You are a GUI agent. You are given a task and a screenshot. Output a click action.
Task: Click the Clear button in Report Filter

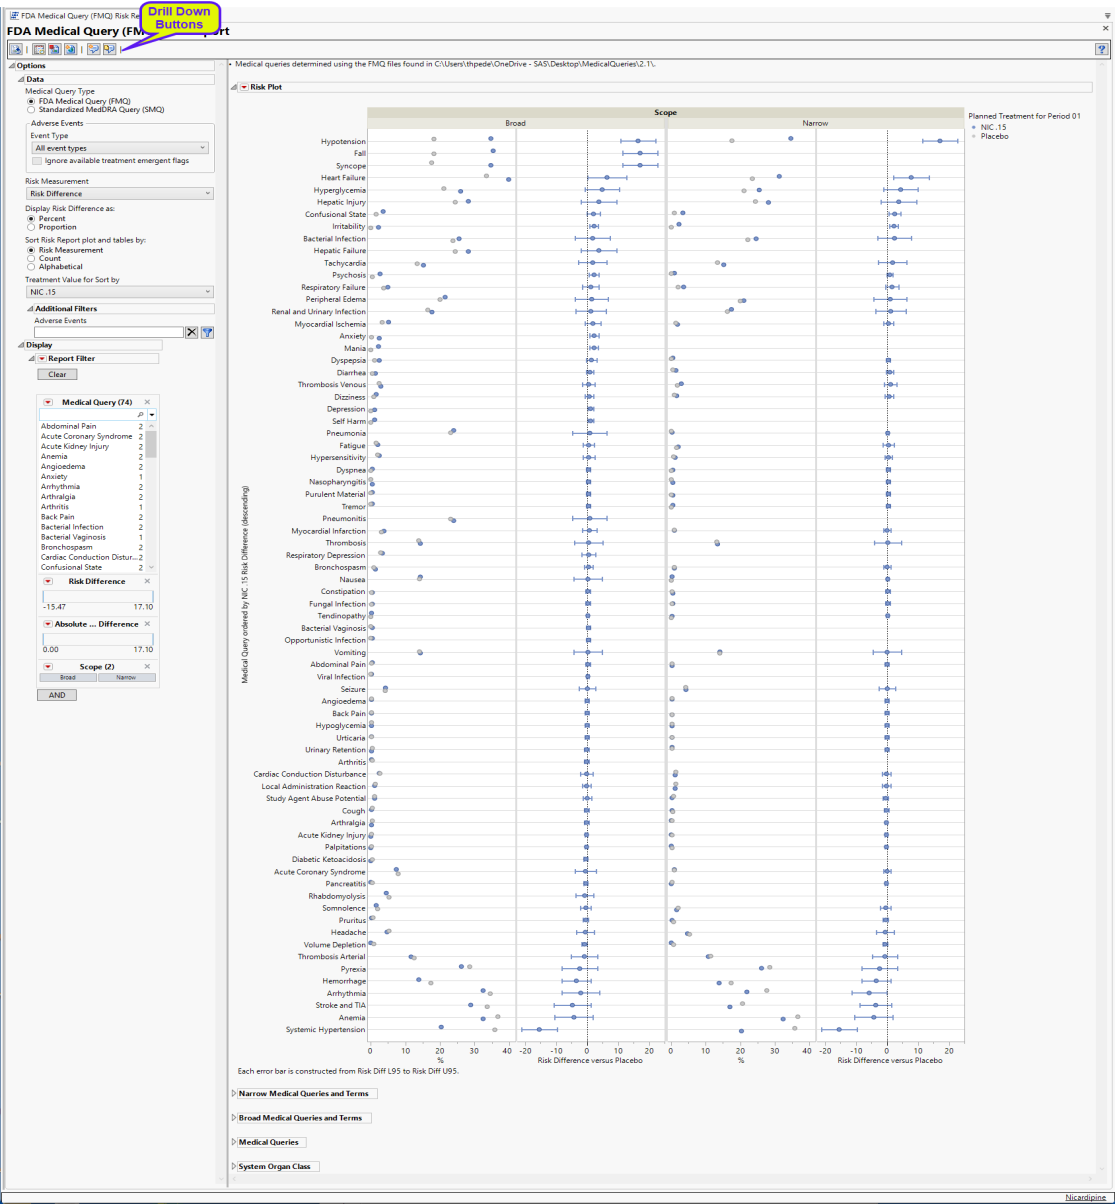[57, 374]
